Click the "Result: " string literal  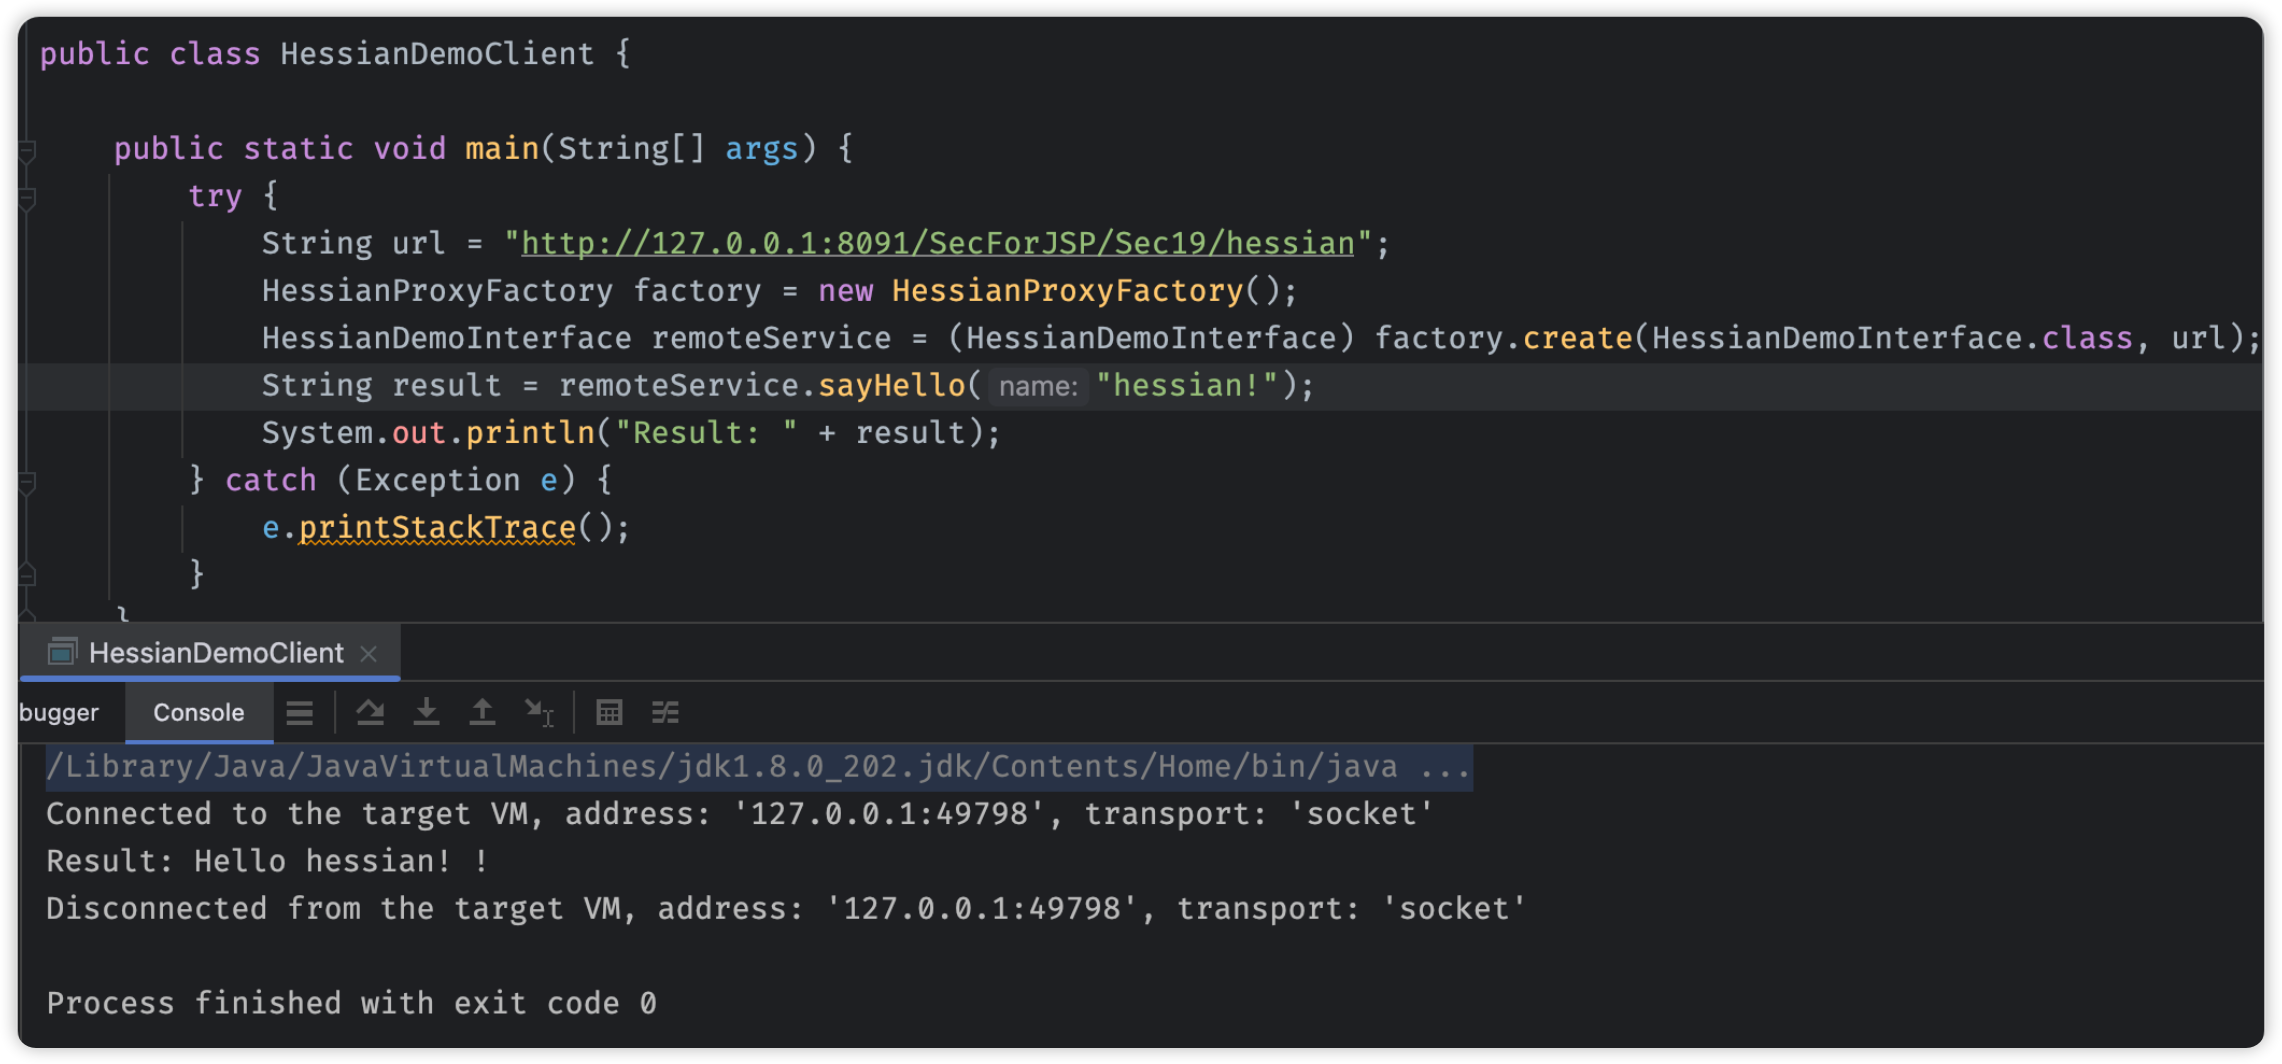[x=706, y=433]
